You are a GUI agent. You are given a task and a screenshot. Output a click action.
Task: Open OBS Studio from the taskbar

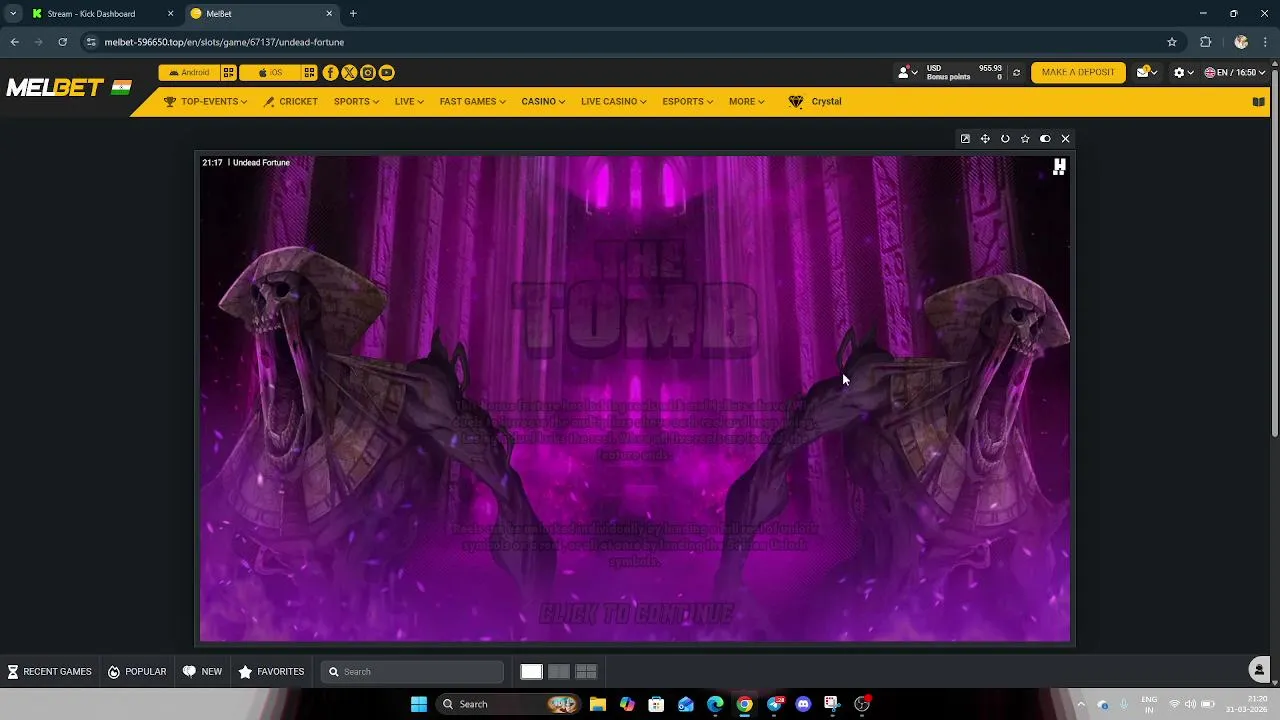862,704
